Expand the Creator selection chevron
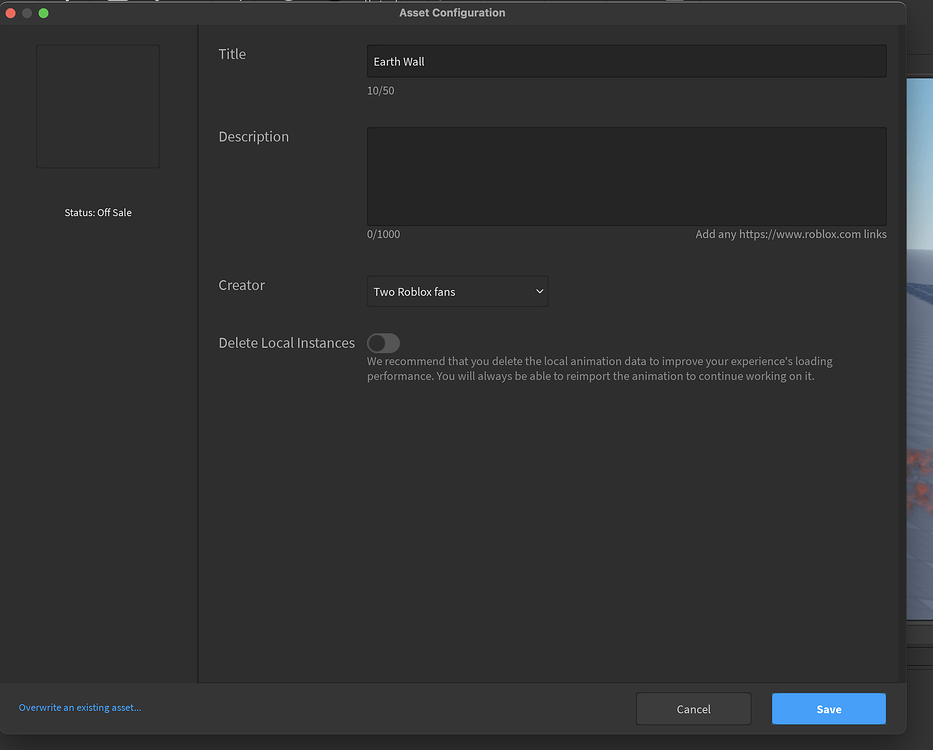The height and width of the screenshot is (750, 933). point(539,291)
